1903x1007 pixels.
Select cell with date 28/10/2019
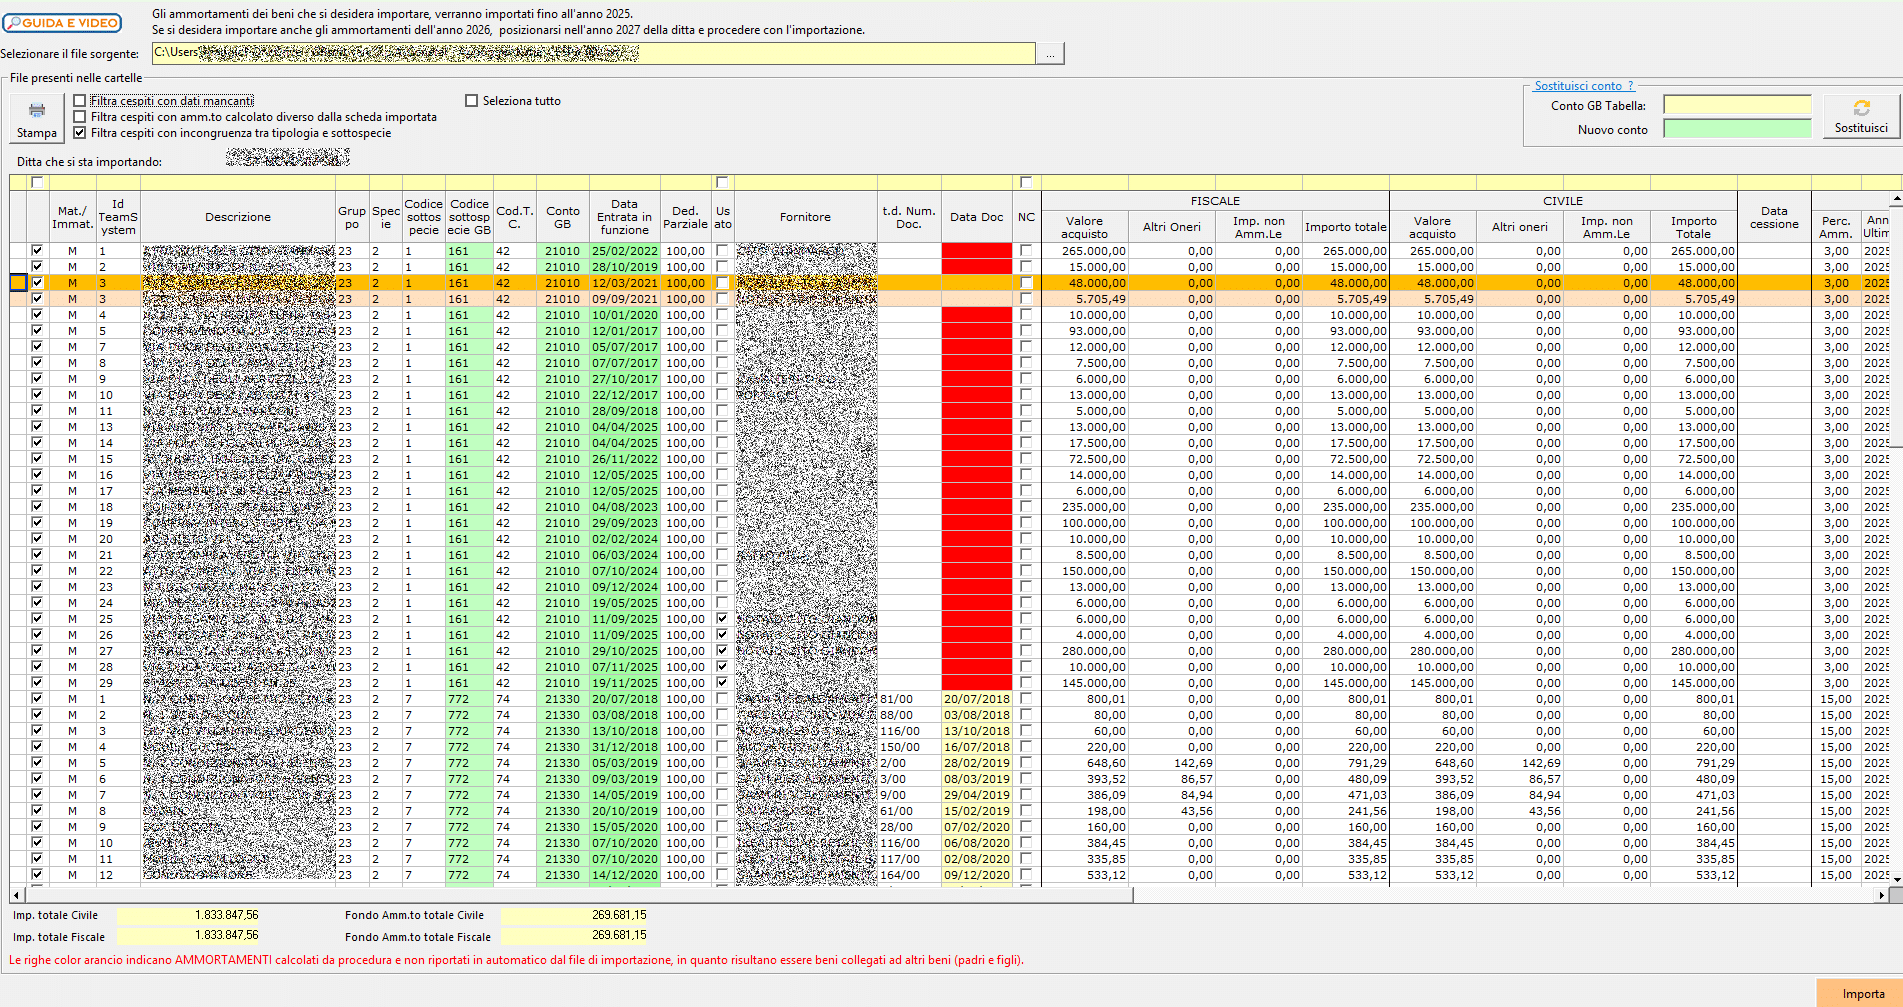click(x=624, y=267)
